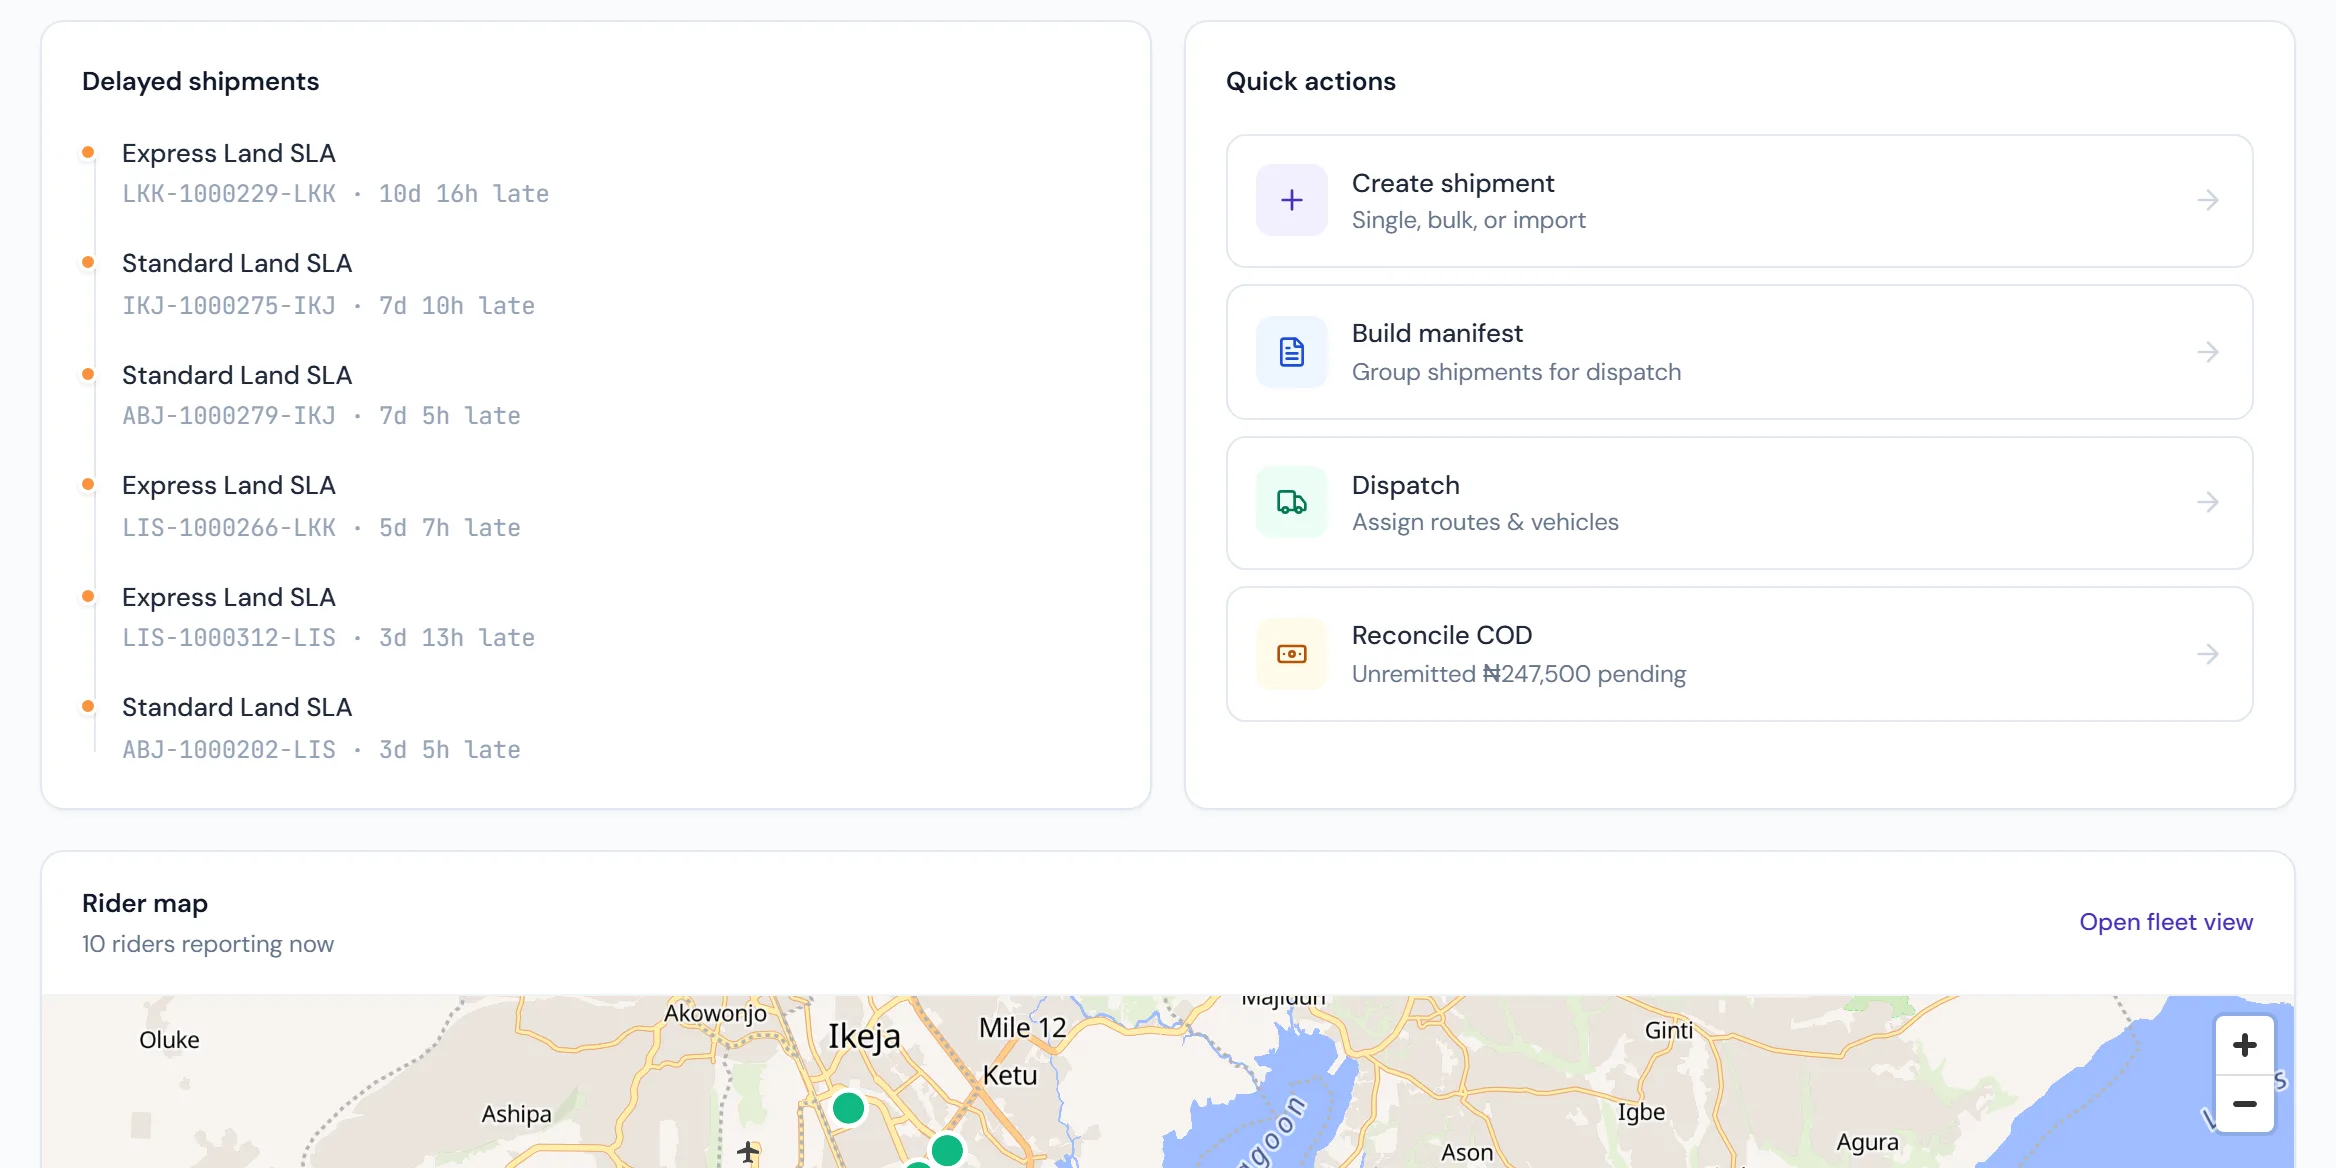Click the plus icon for Create shipment
Image resolution: width=2336 pixels, height=1168 pixels.
(x=1291, y=200)
